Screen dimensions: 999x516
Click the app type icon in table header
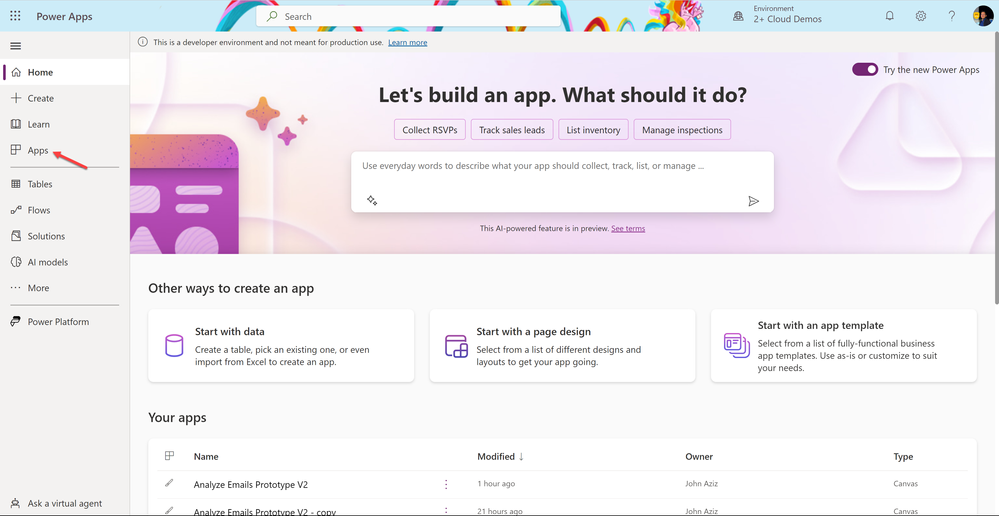point(169,456)
